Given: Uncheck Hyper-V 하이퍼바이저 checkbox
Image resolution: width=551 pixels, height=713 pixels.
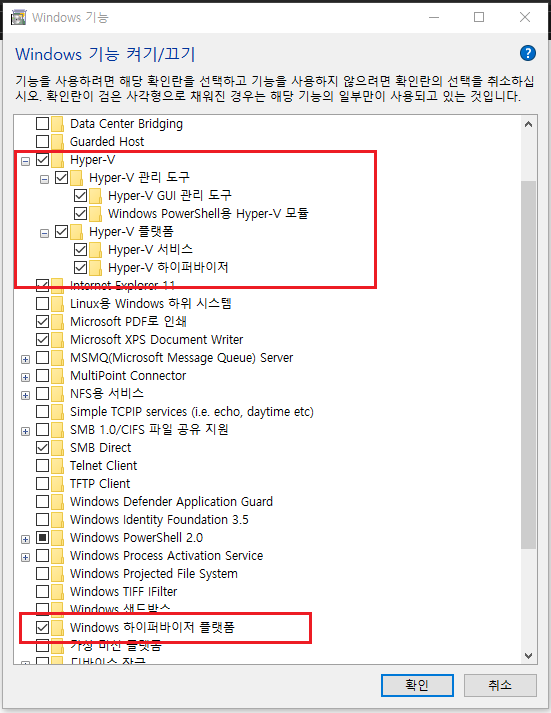Looking at the screenshot, I should [x=80, y=267].
